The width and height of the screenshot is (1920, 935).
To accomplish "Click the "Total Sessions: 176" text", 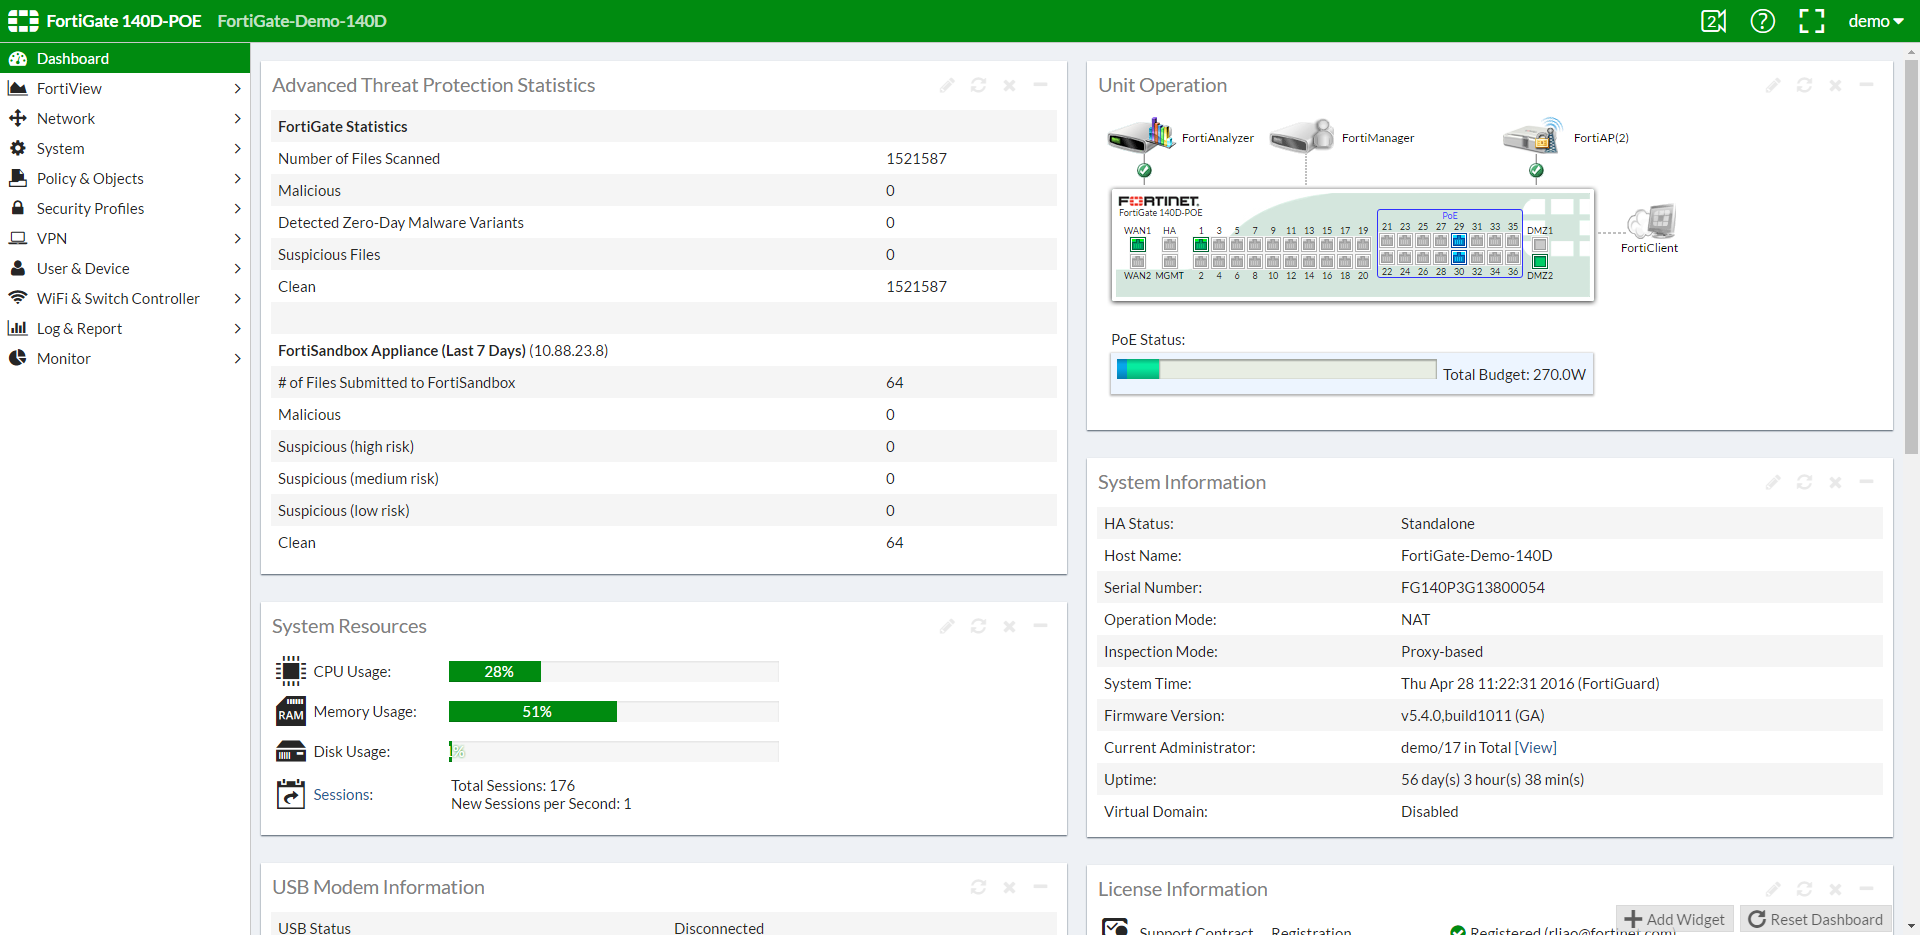I will click(x=513, y=786).
